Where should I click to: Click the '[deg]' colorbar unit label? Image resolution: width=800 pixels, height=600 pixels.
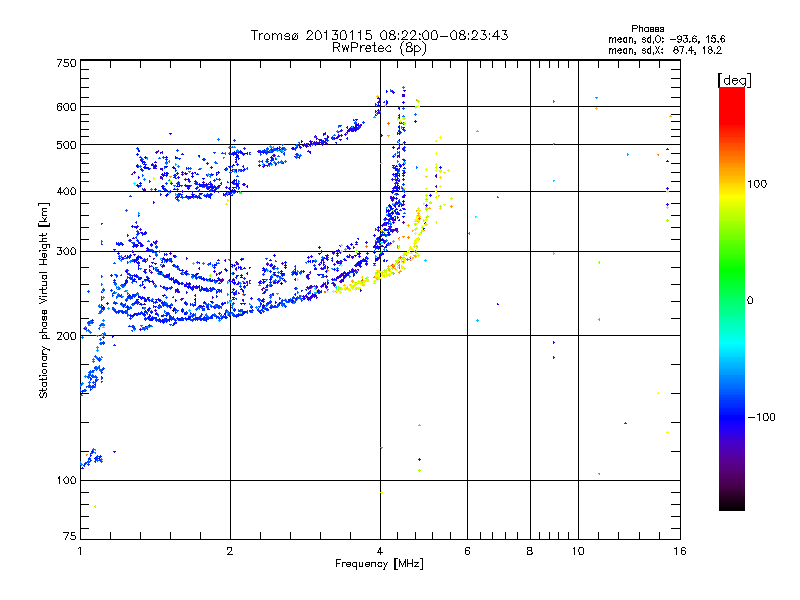[x=734, y=81]
